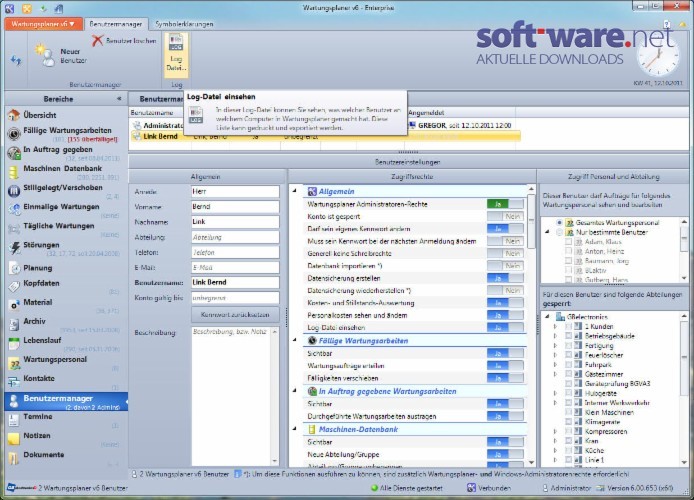Viewport: 694px width, 500px height.
Task: Toggle Konto ist gesperrt switch
Action: point(505,216)
